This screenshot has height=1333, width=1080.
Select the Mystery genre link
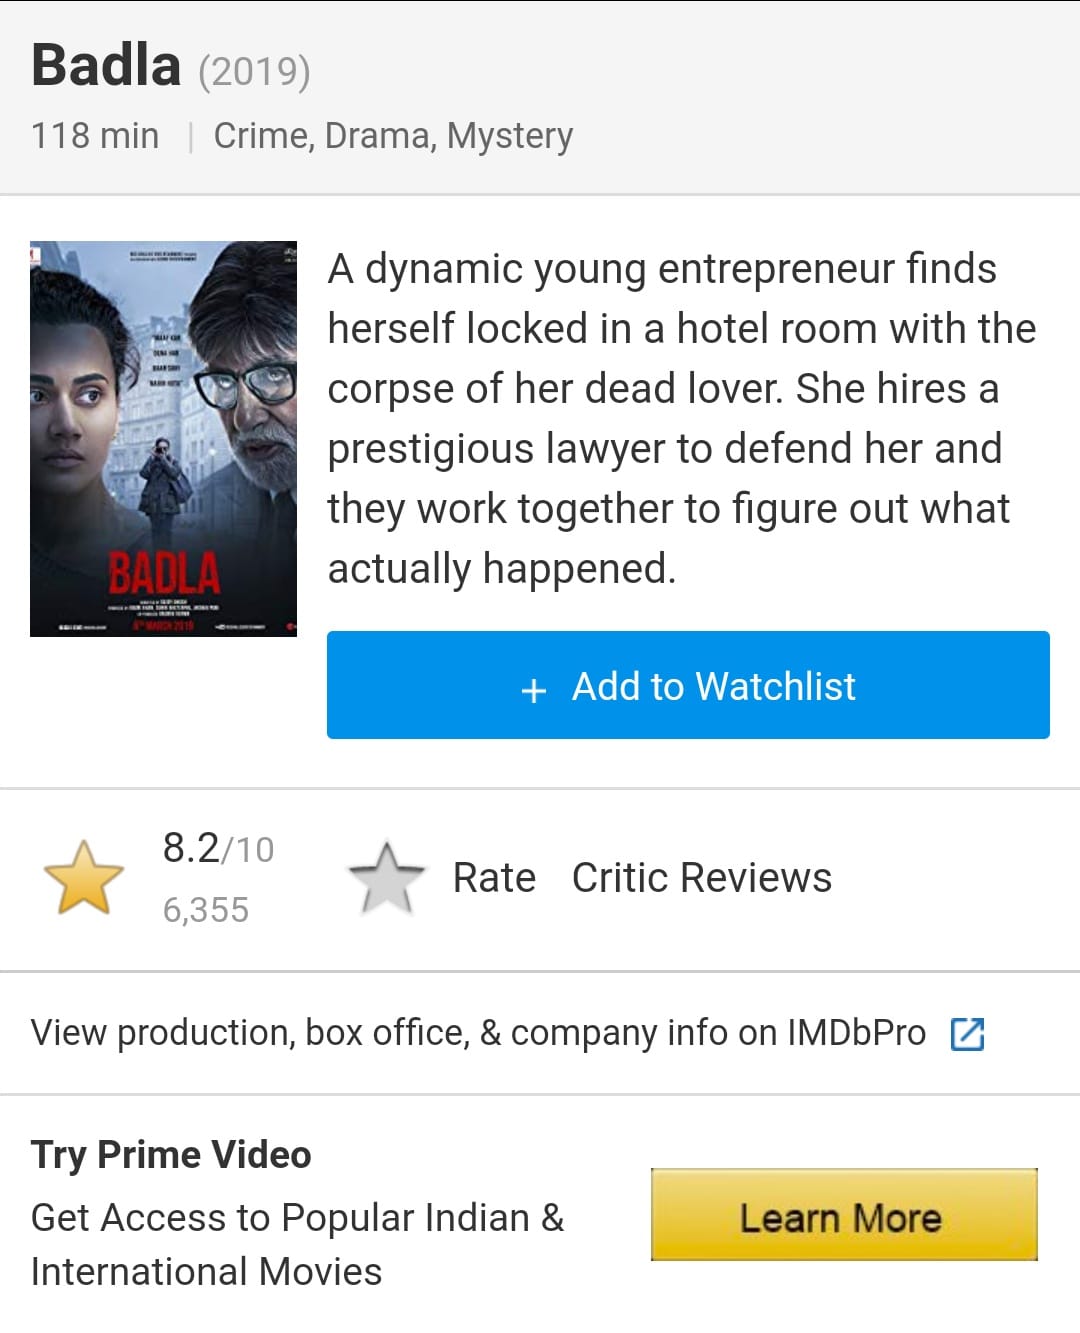pos(510,135)
